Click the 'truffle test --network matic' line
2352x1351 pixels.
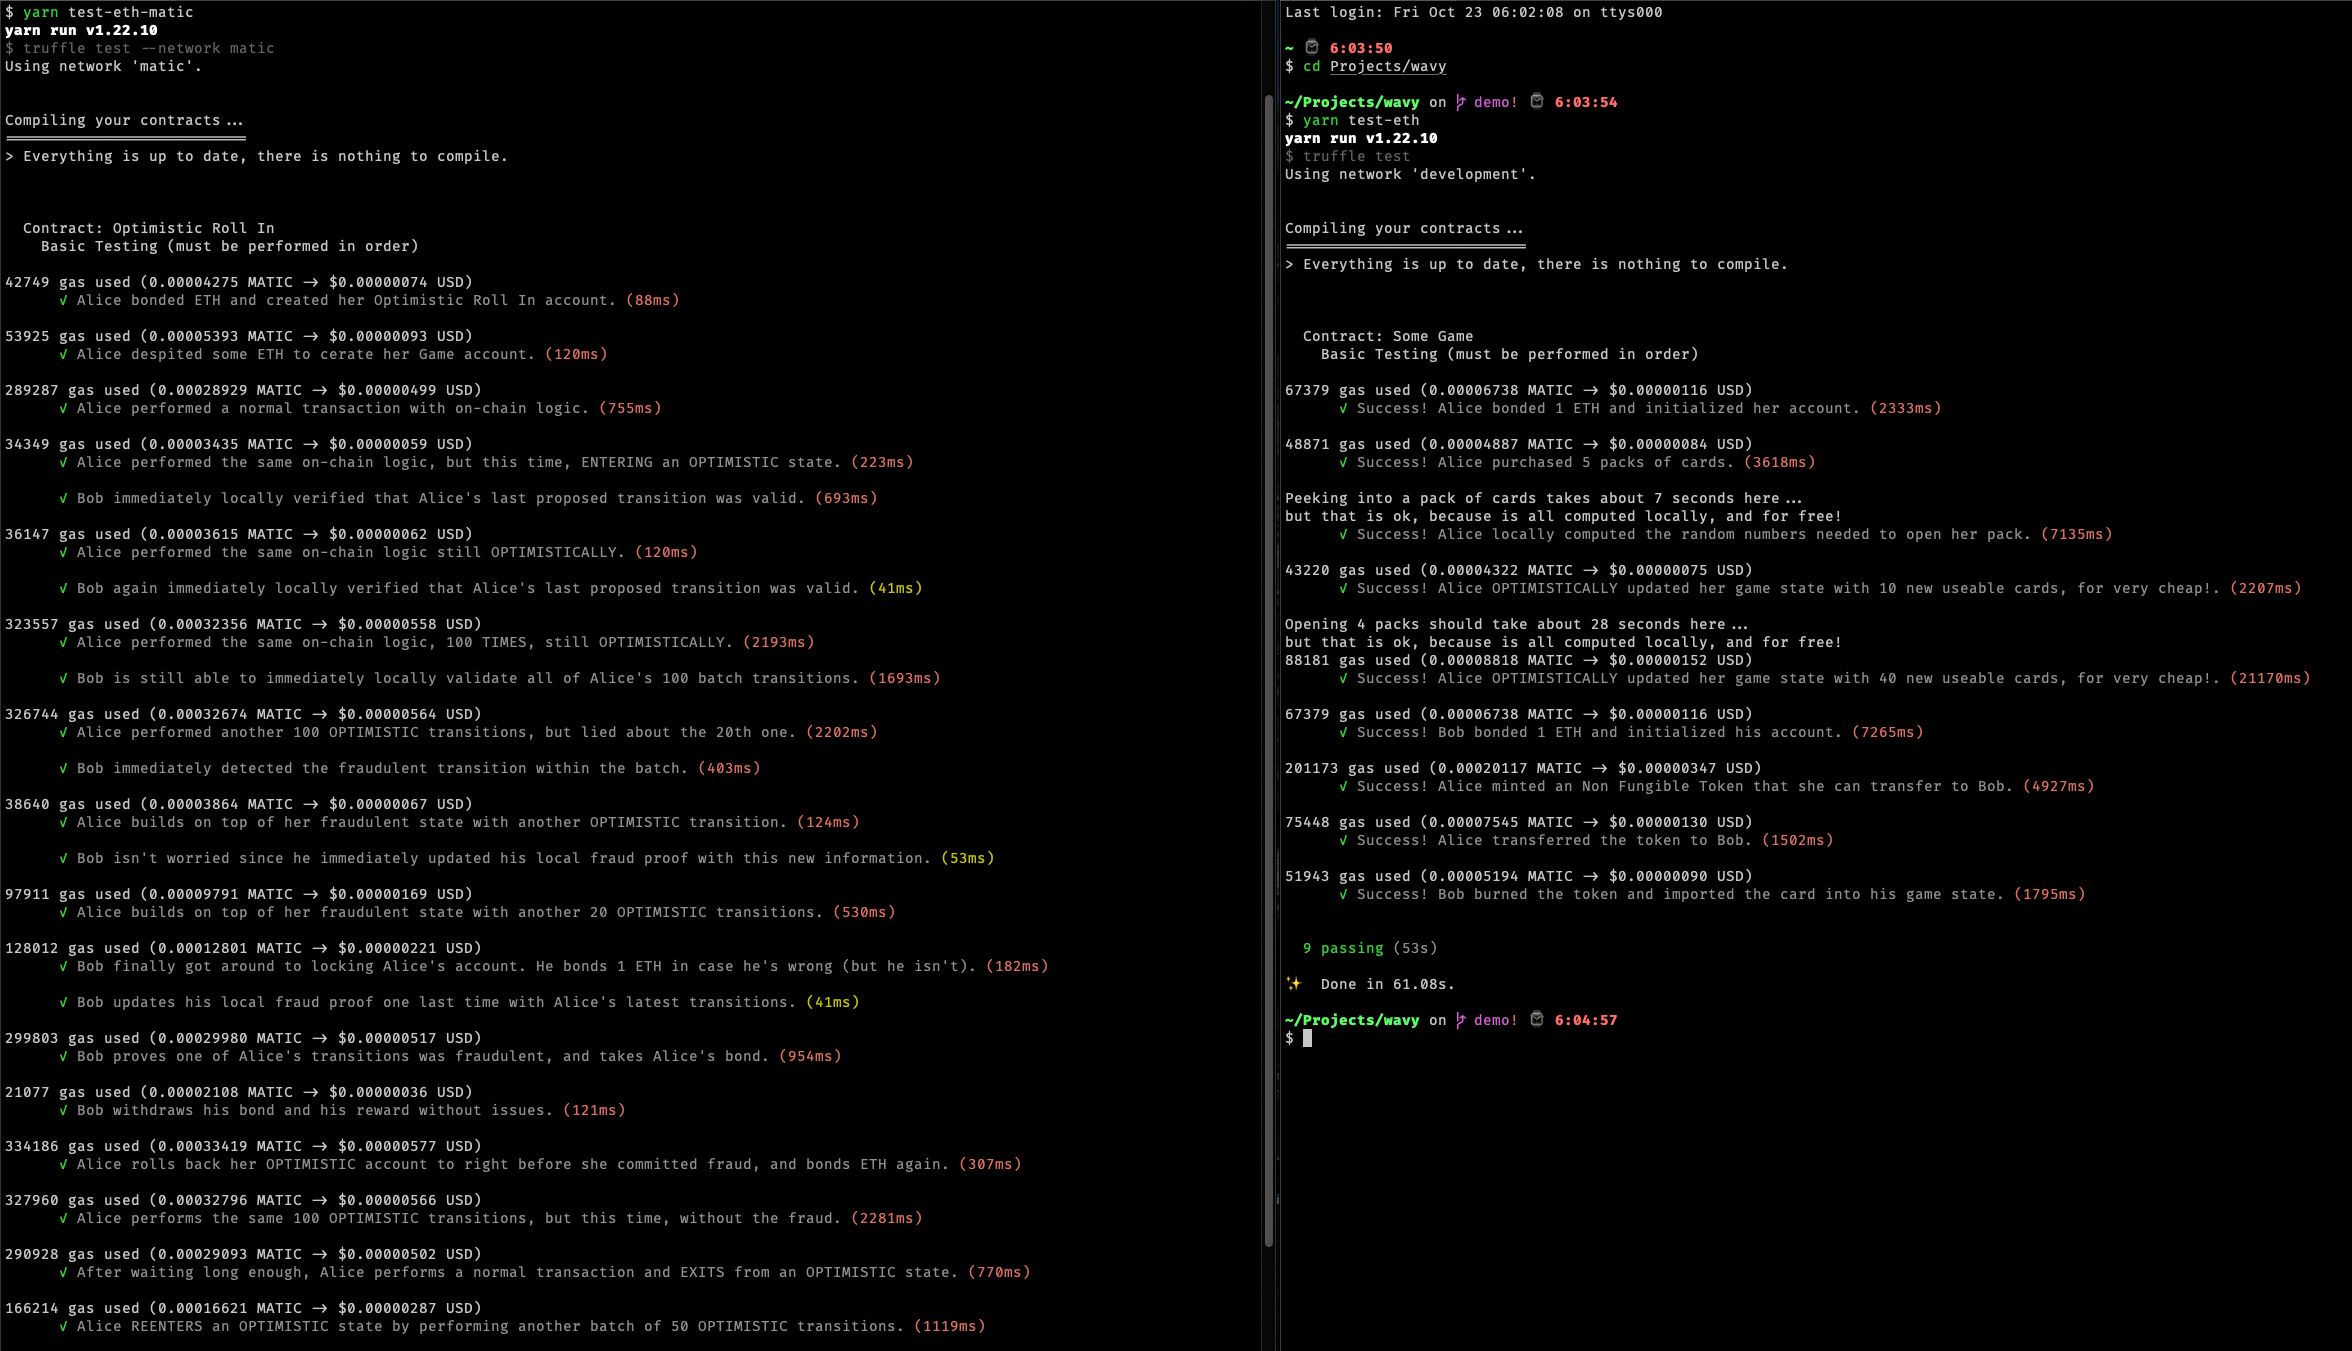click(x=140, y=48)
